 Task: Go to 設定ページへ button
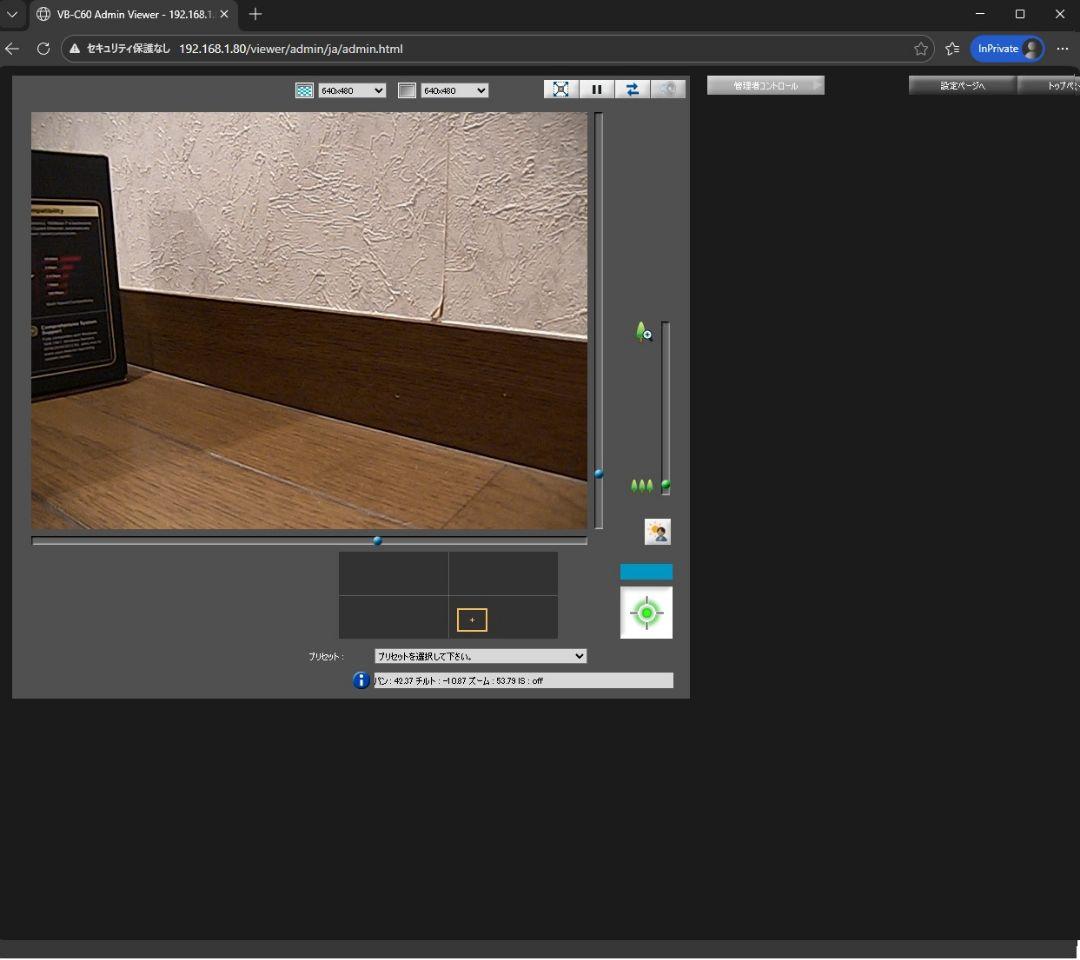tap(962, 86)
